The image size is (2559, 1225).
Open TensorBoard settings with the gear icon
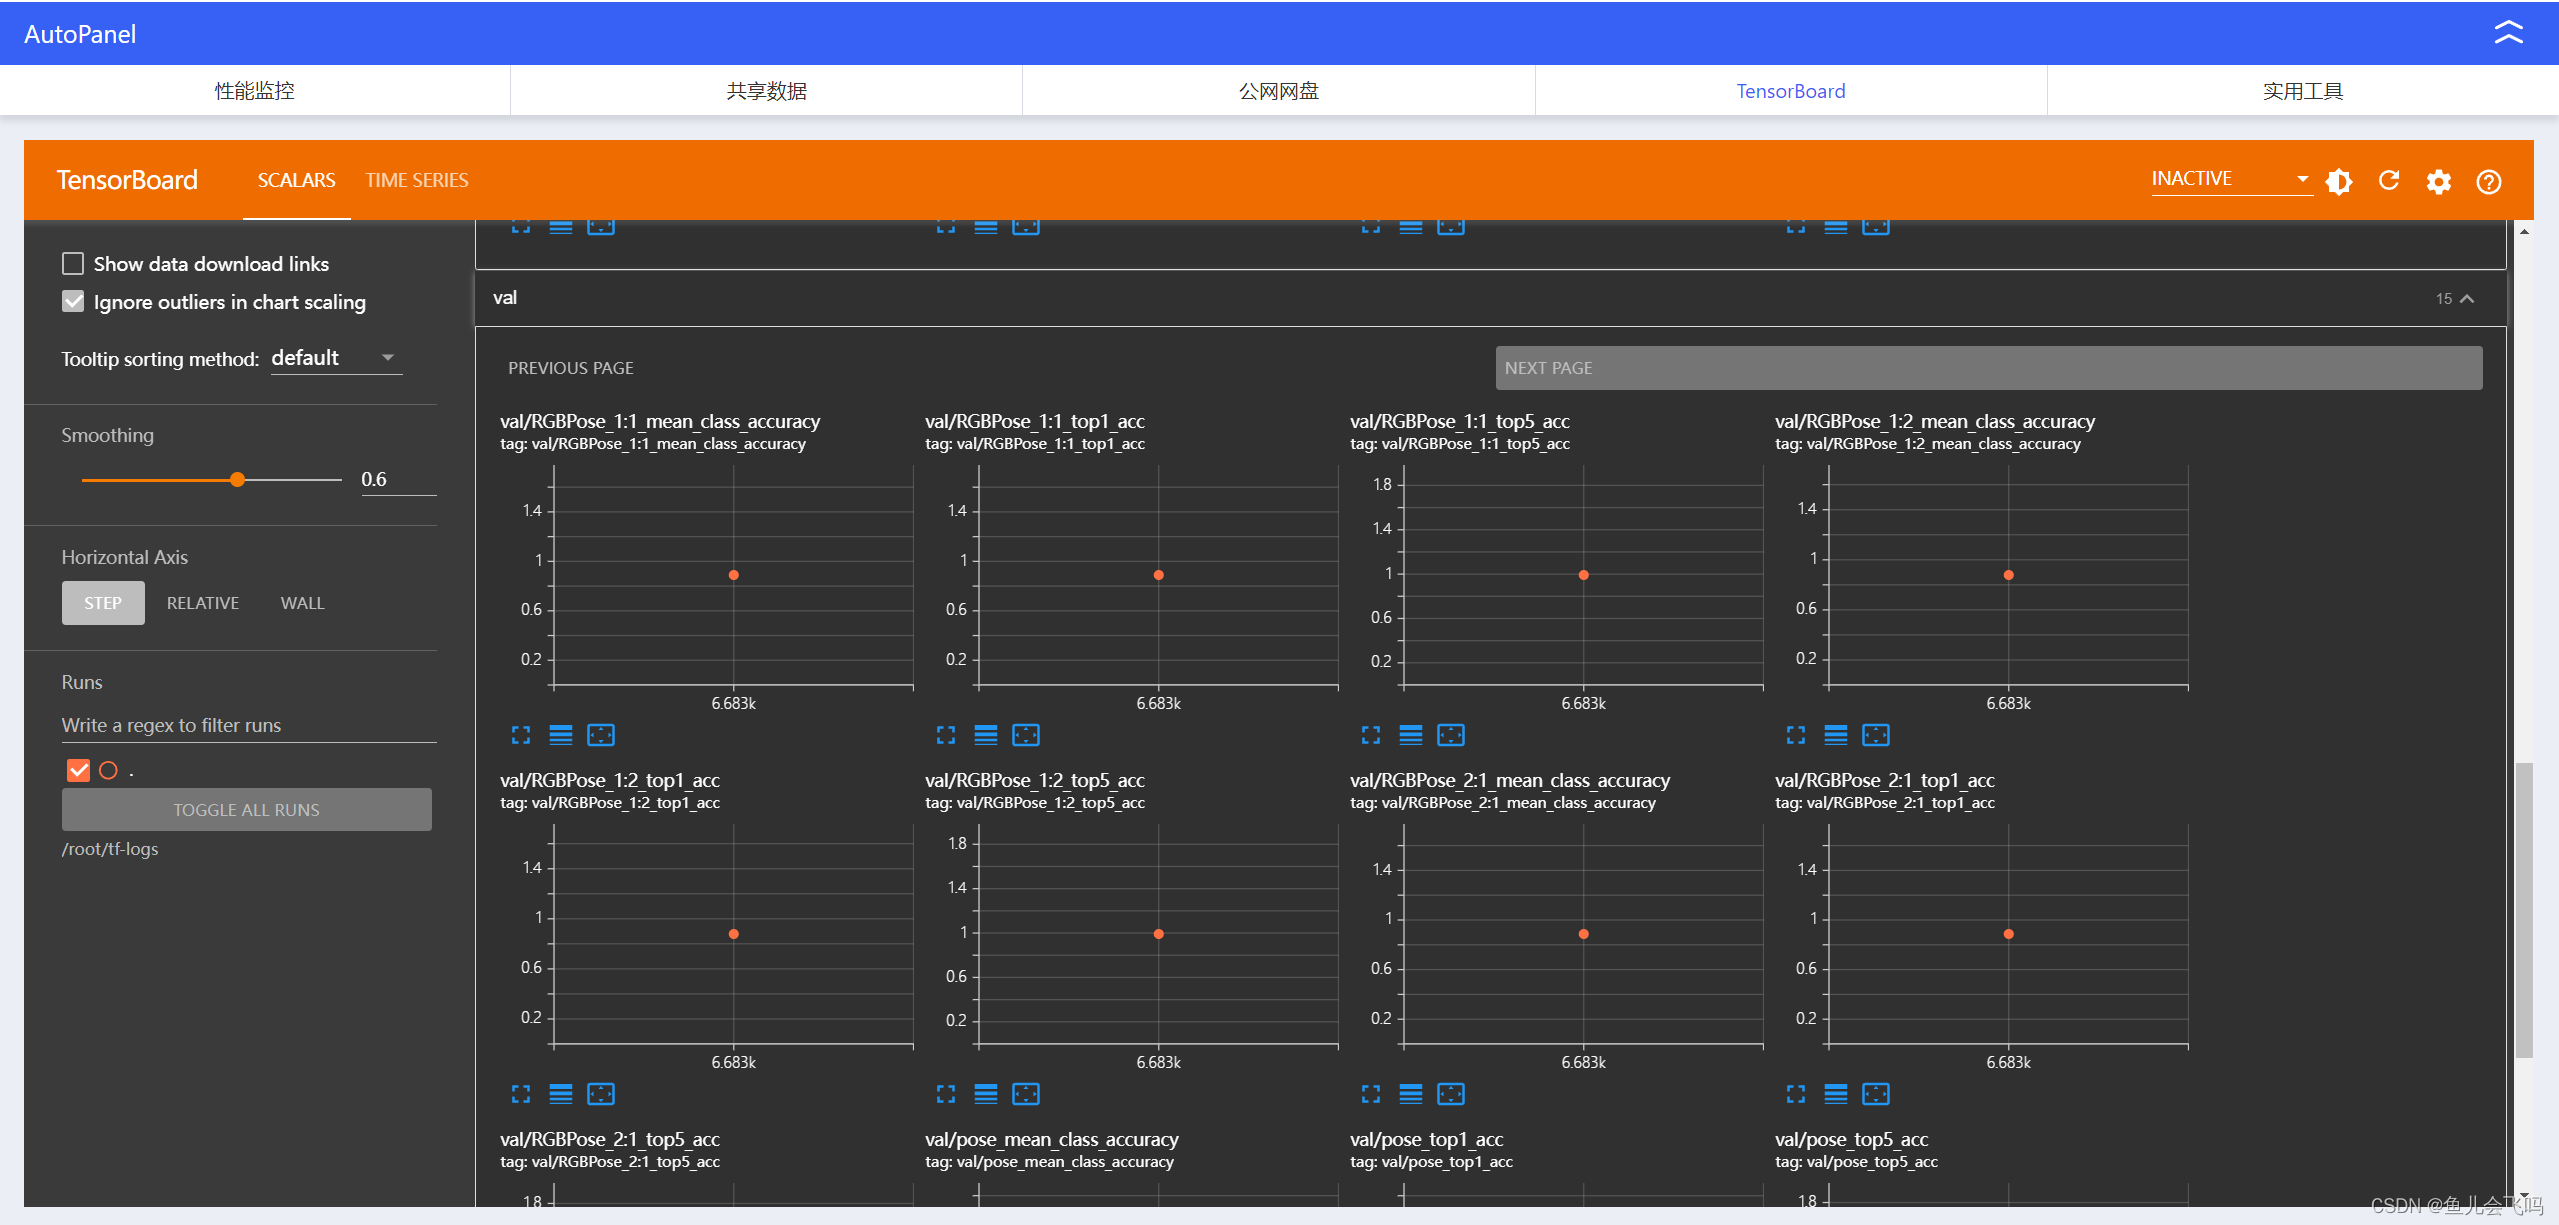[x=2439, y=181]
